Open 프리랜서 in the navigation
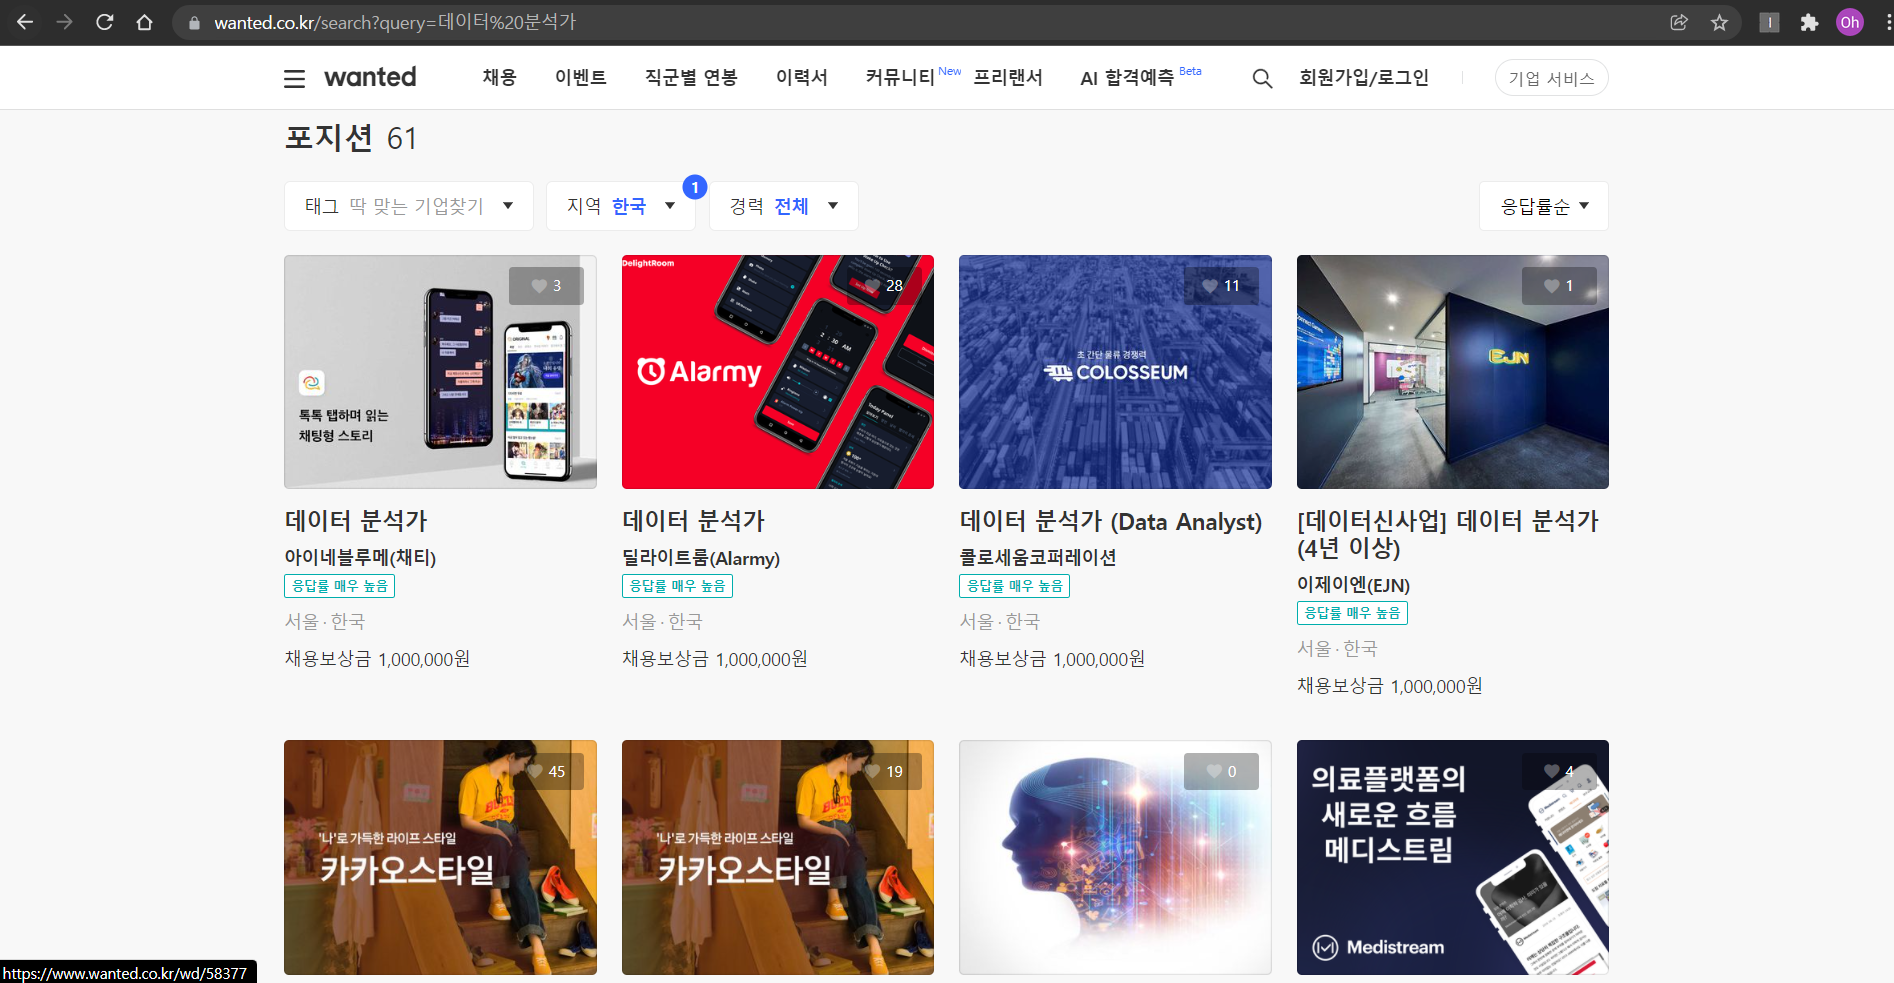 [x=1008, y=78]
